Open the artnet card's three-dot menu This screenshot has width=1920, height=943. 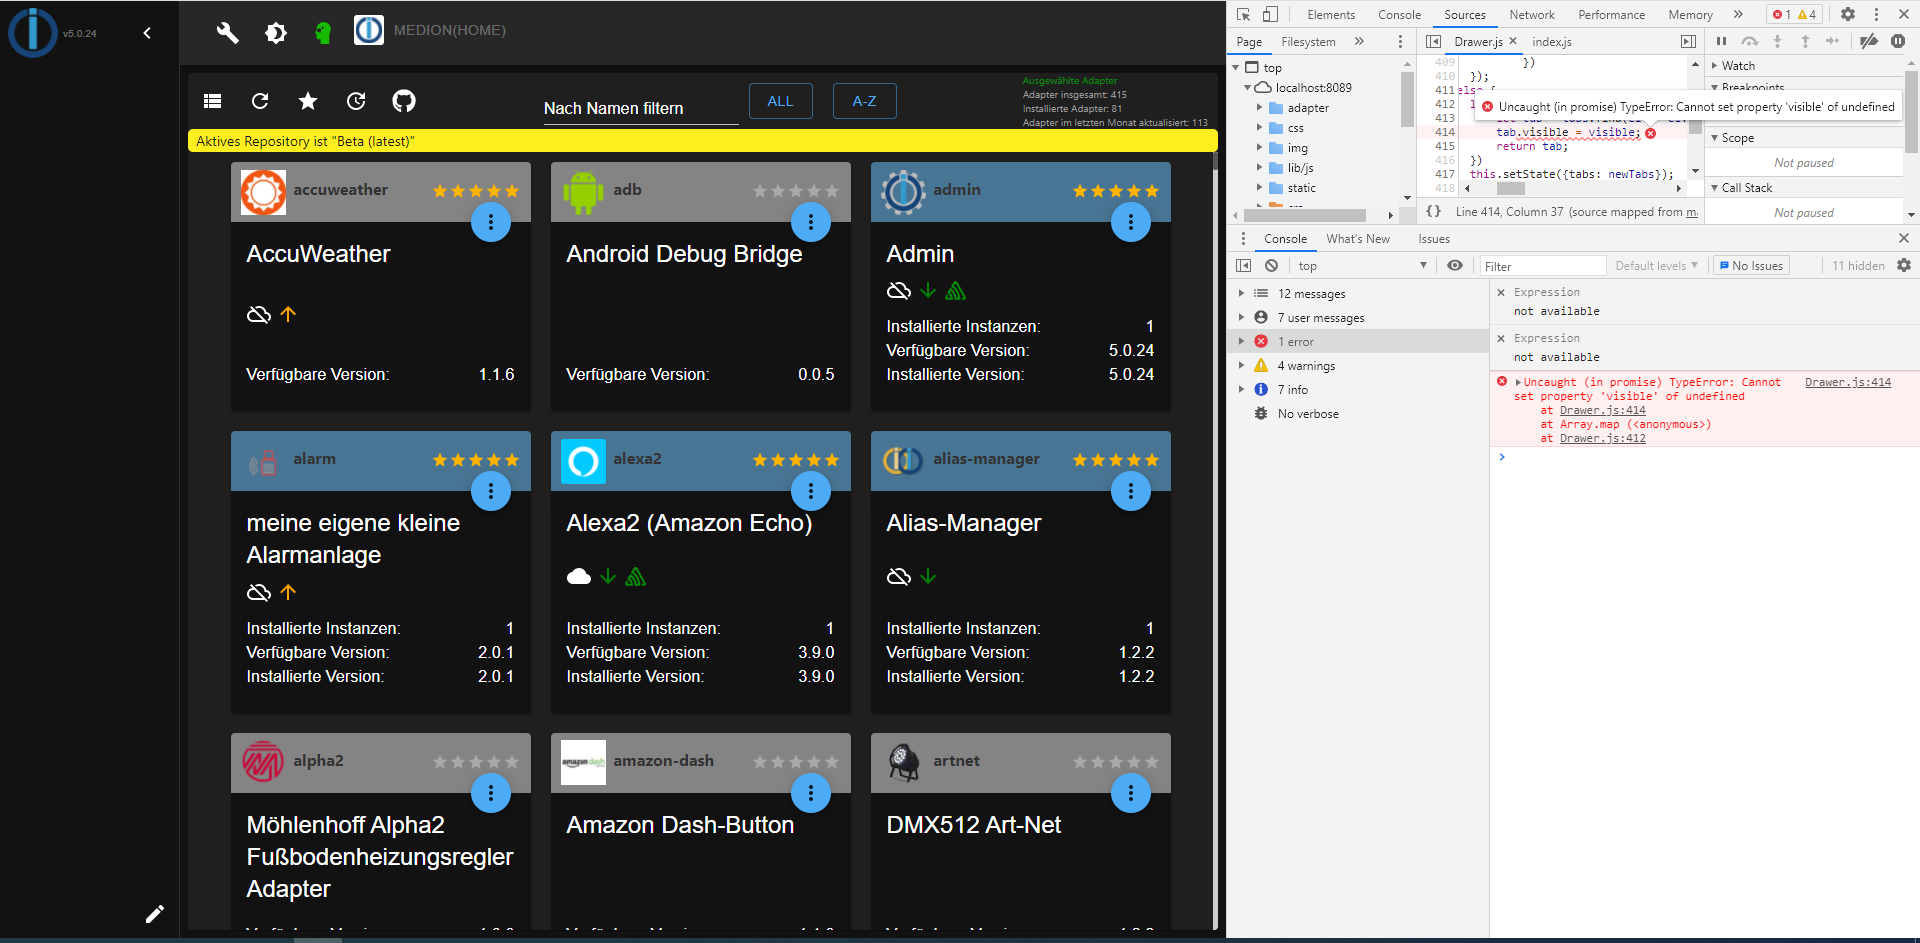click(1131, 793)
